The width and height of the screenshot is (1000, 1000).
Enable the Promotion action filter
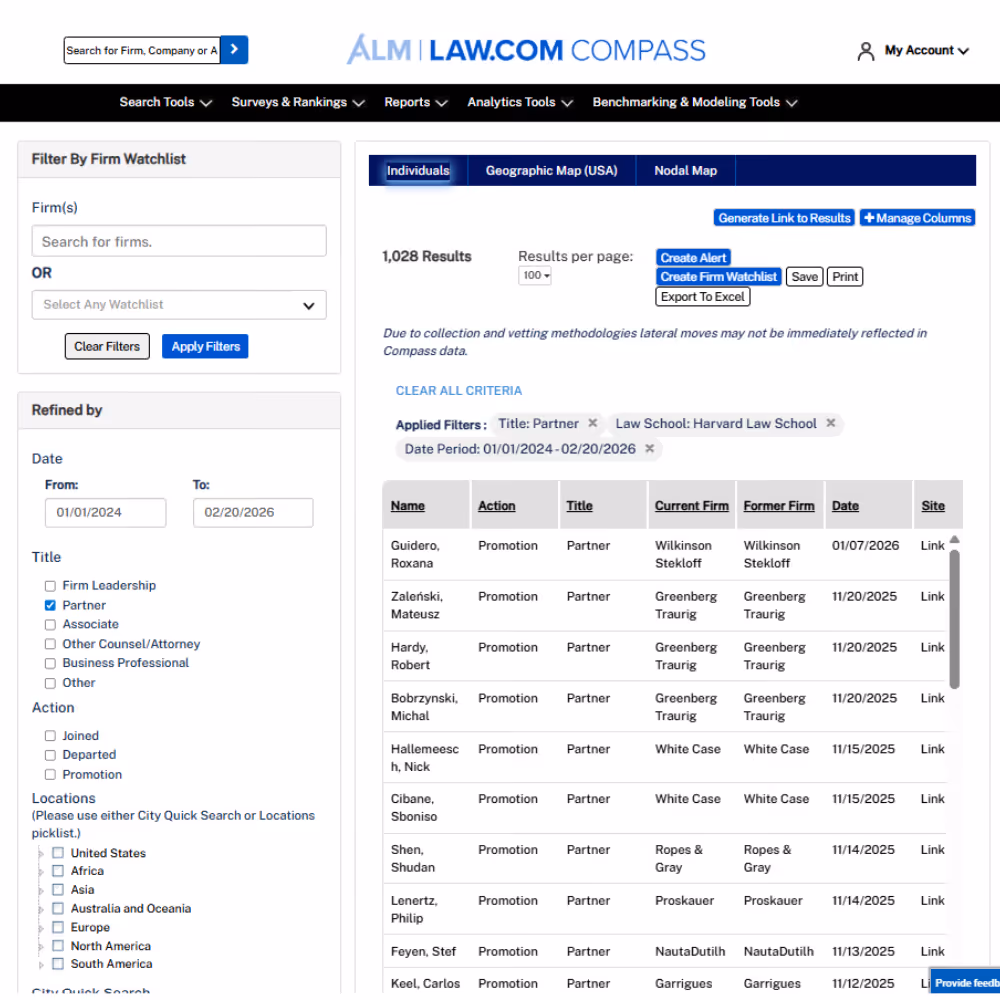tap(49, 774)
